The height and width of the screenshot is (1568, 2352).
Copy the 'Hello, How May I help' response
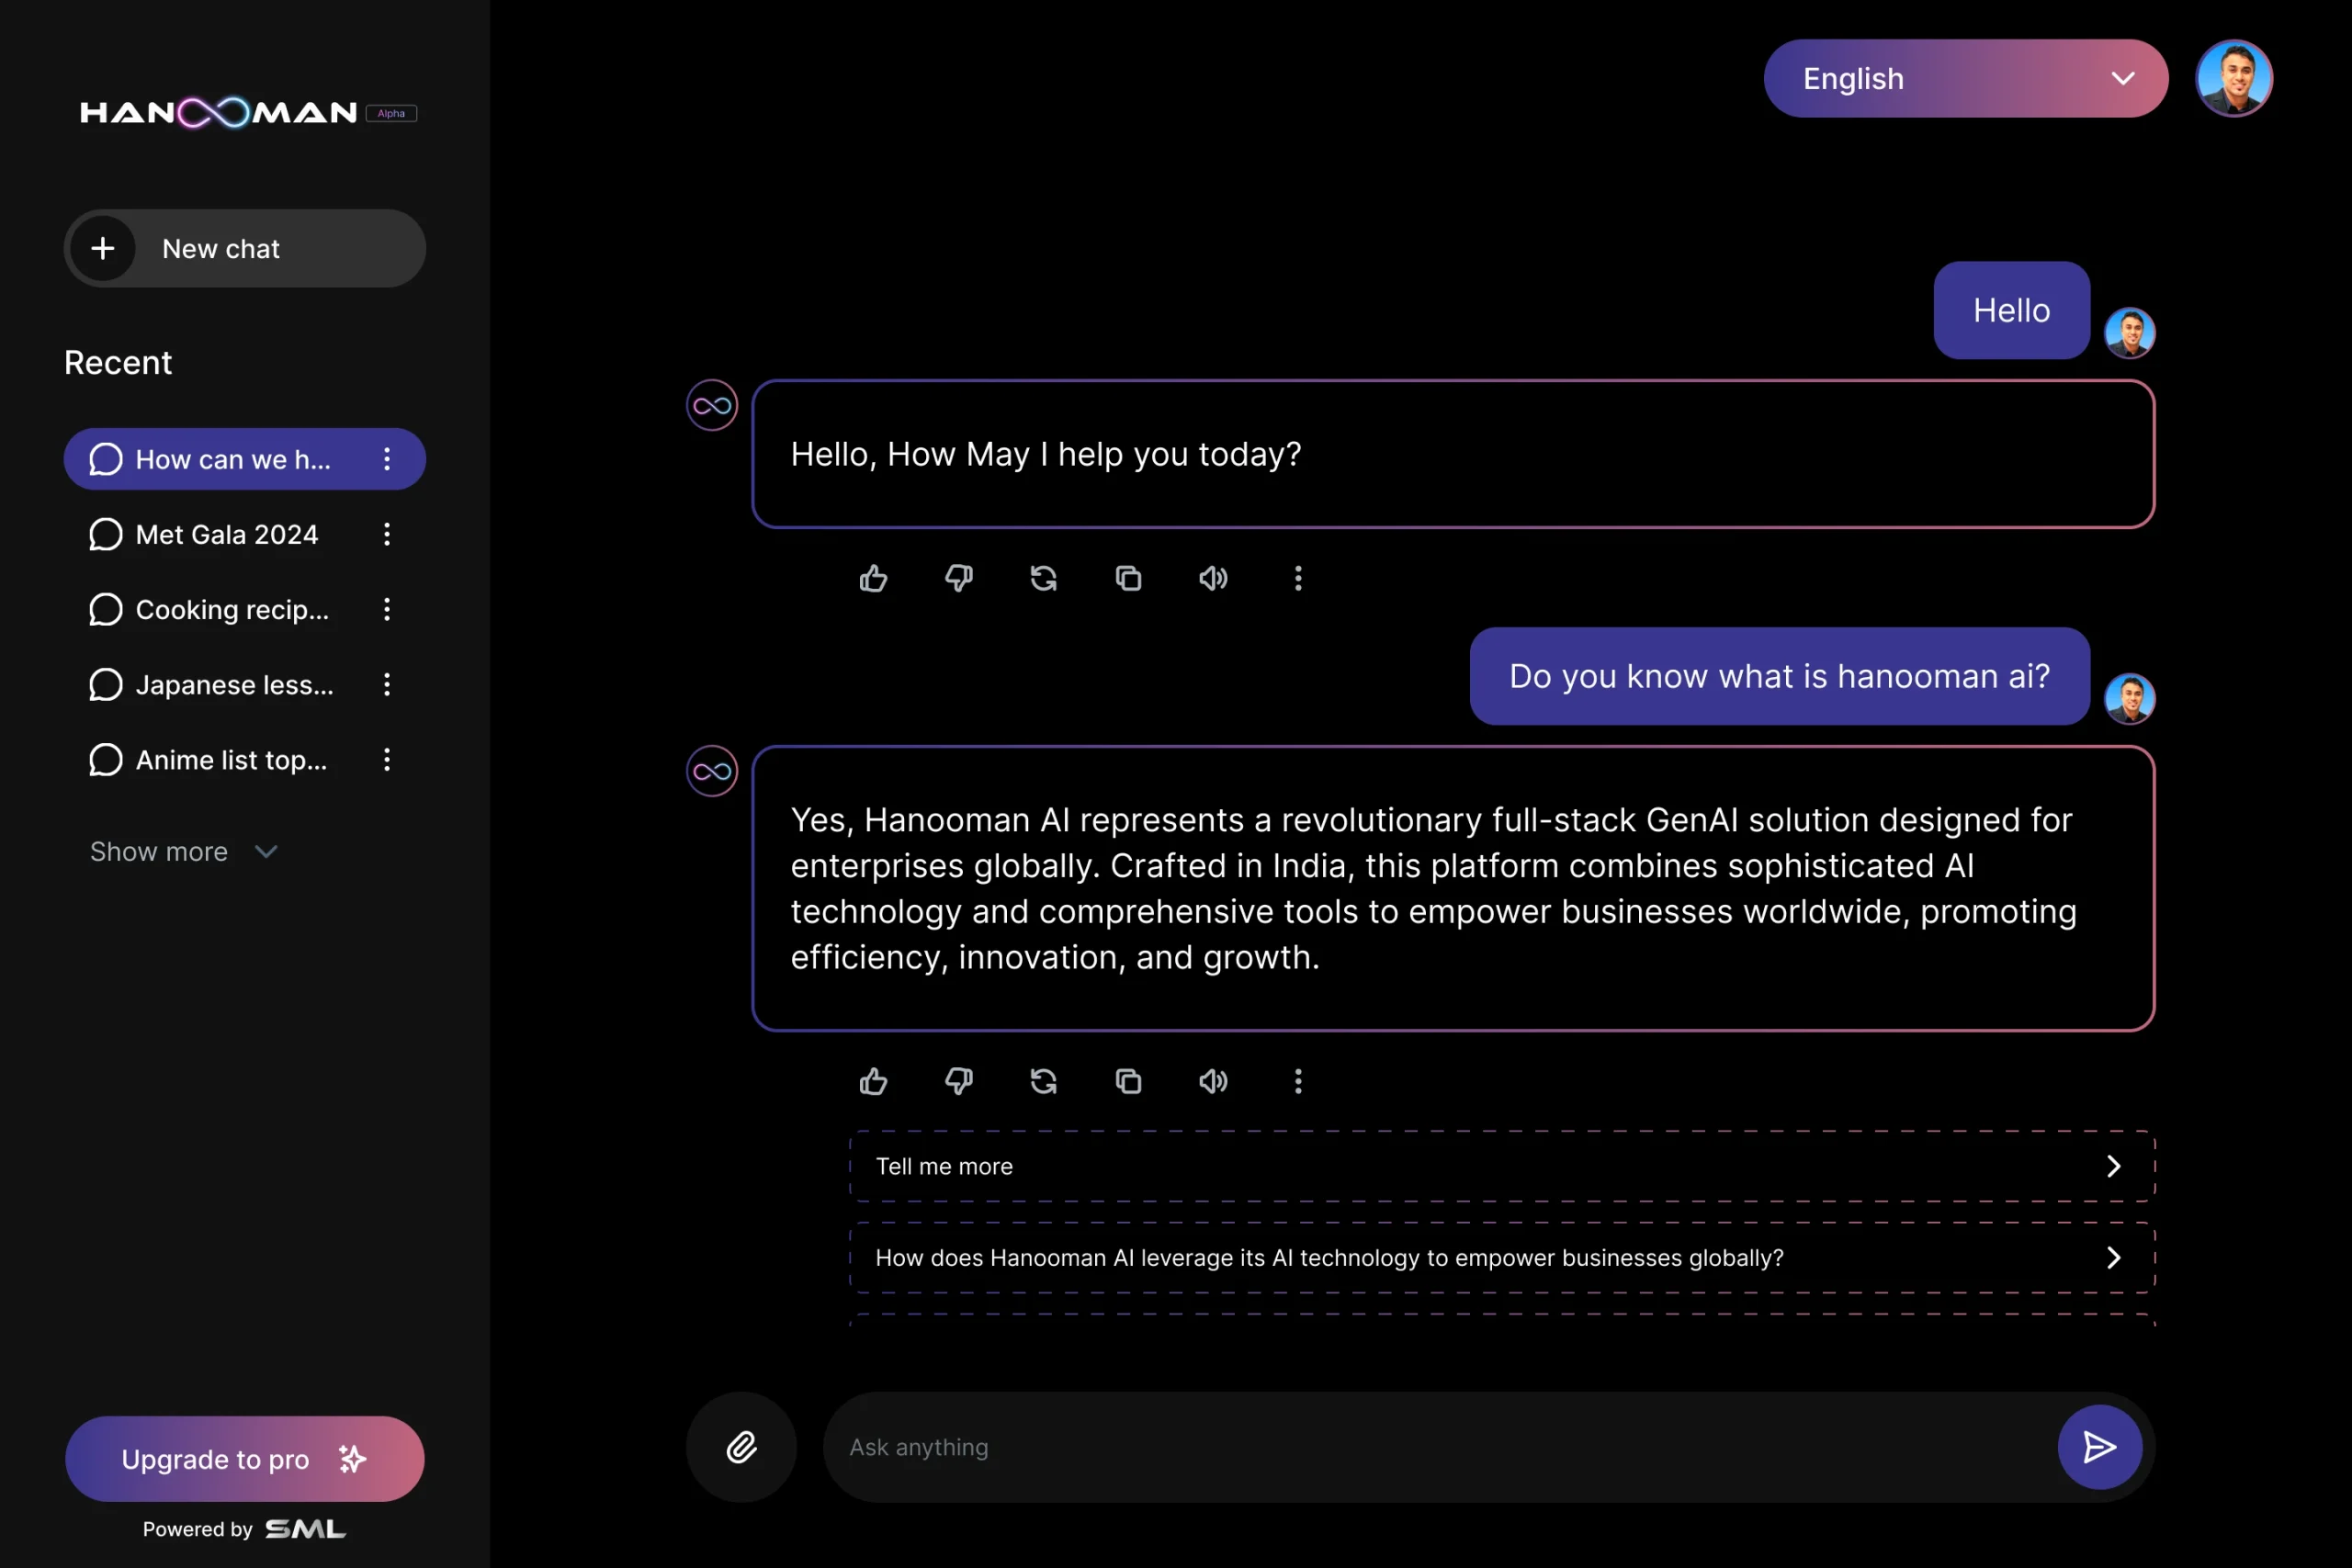(x=1128, y=578)
